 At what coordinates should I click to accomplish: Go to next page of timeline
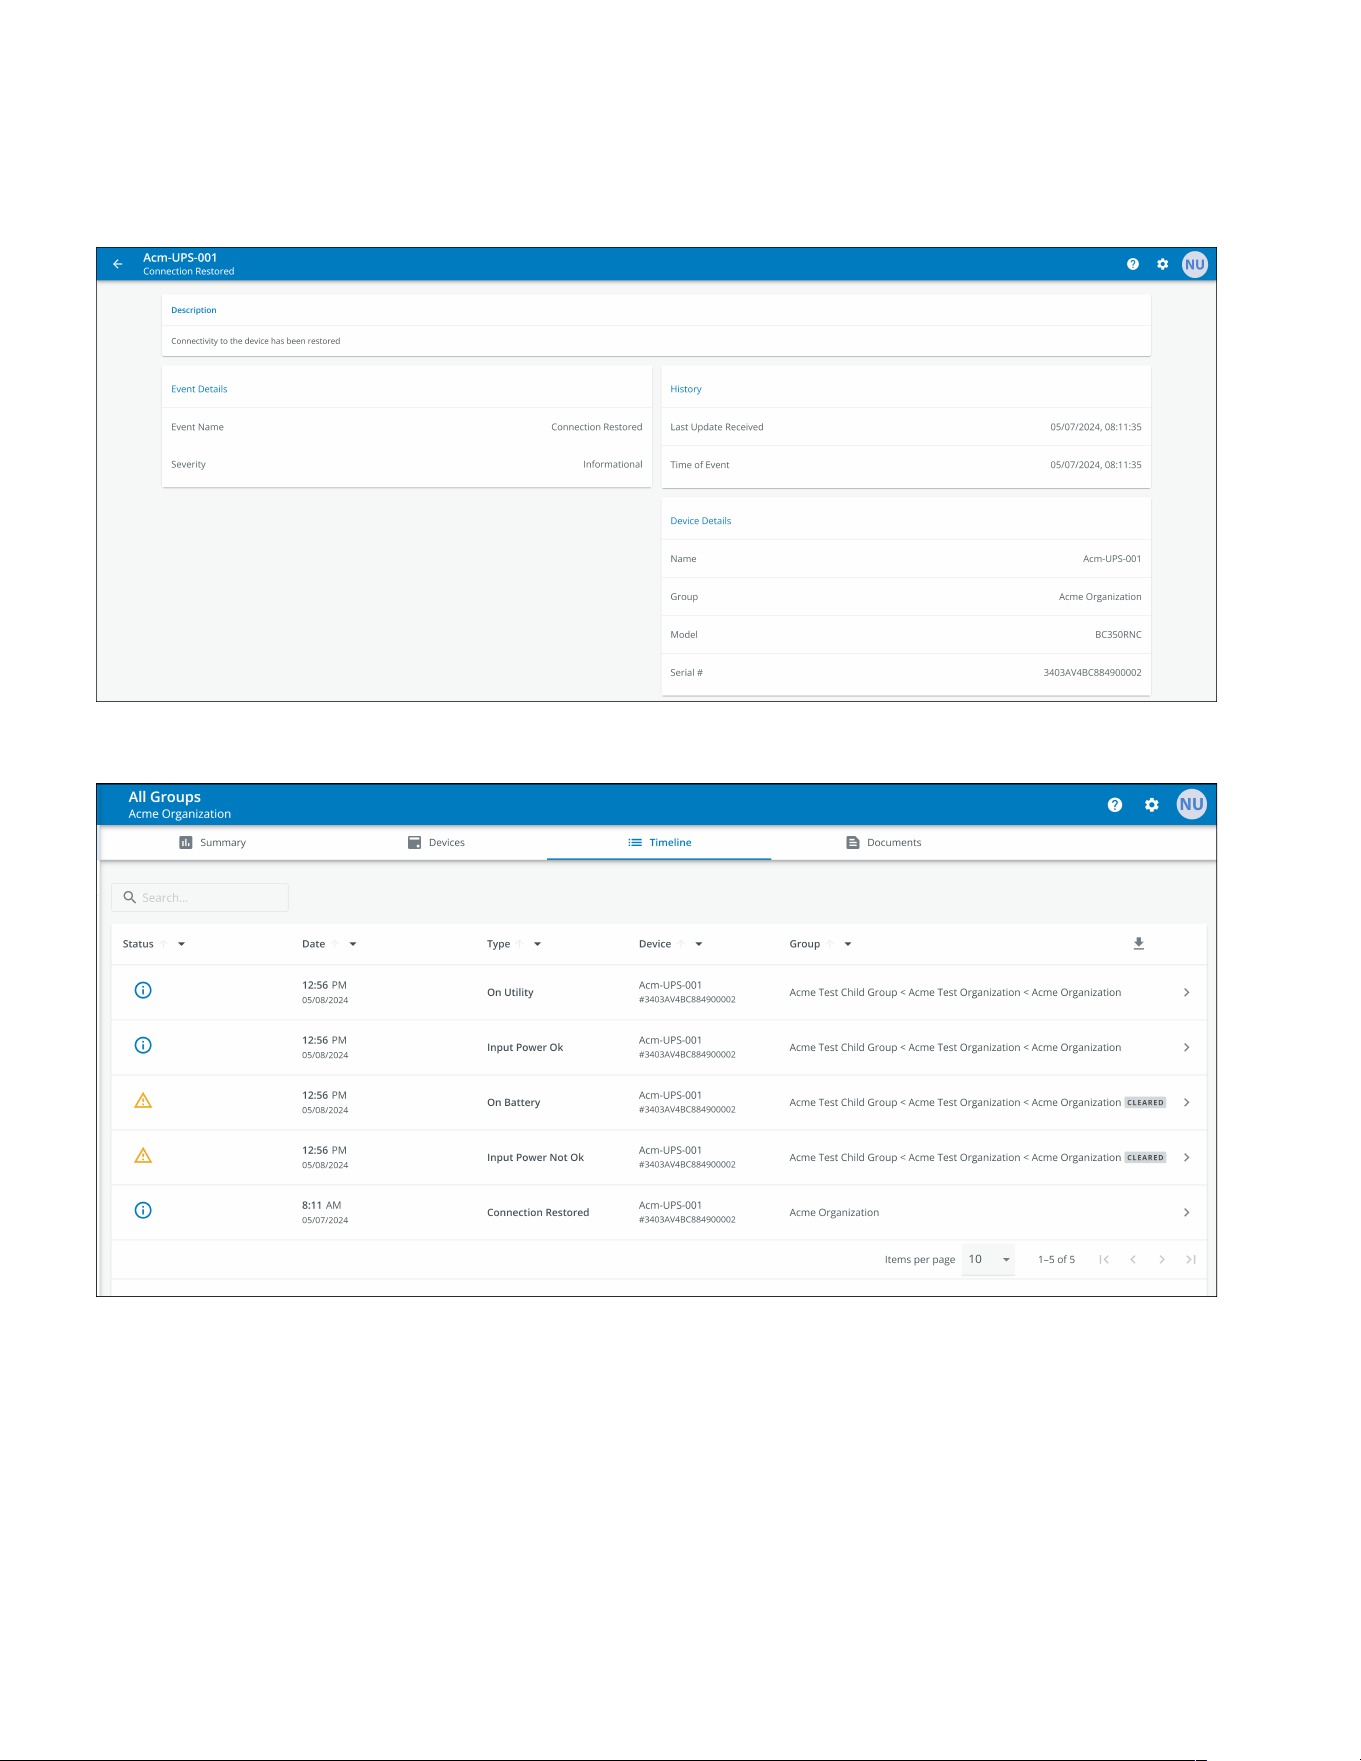pyautogui.click(x=1162, y=1259)
